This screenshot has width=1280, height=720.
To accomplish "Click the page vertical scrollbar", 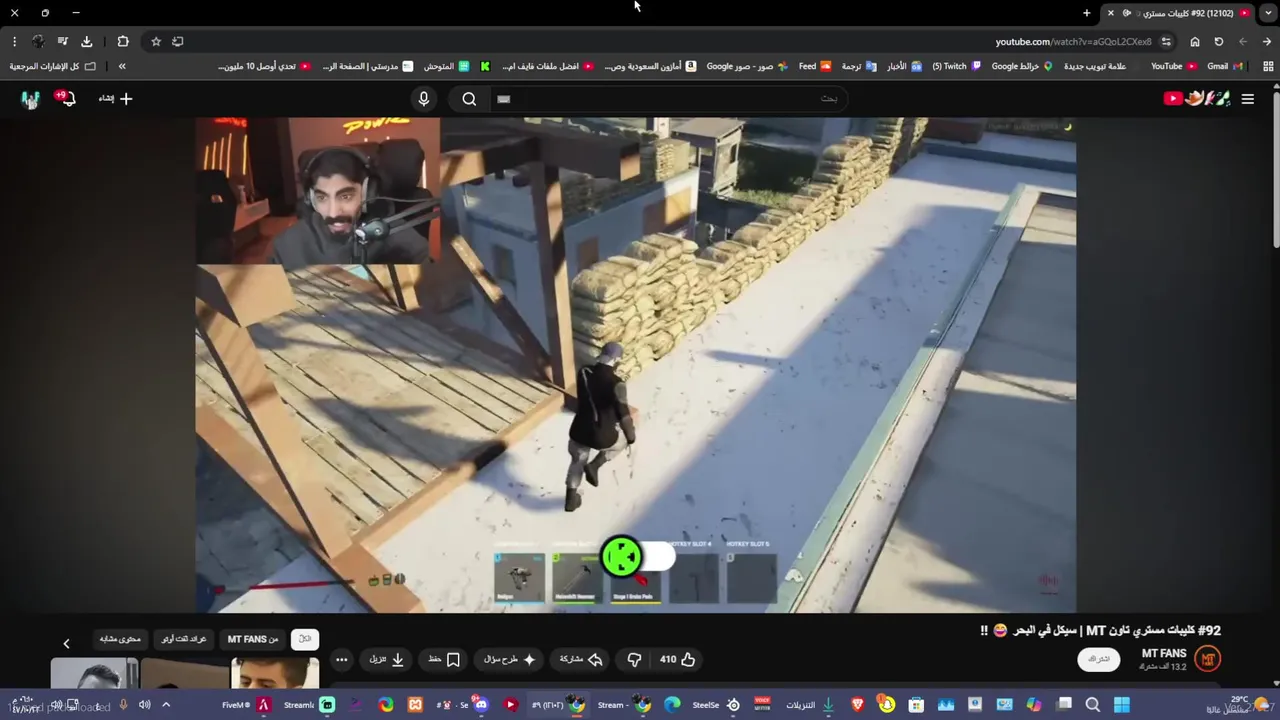I will click(1276, 170).
